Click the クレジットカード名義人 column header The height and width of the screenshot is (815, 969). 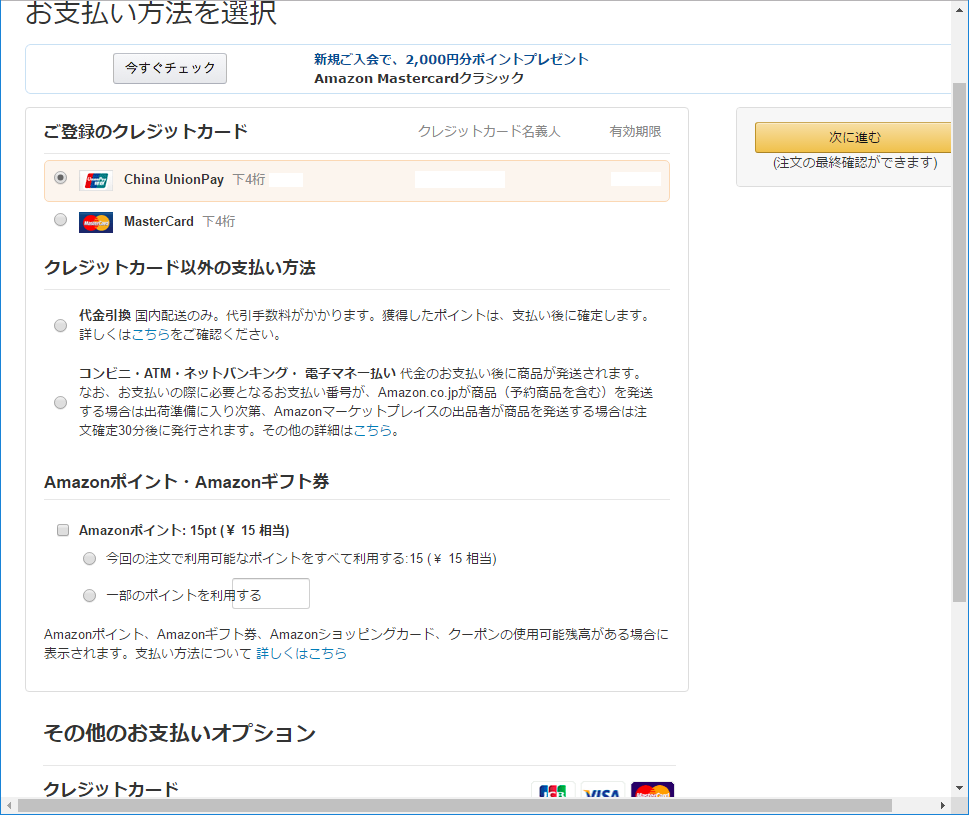click(x=489, y=132)
